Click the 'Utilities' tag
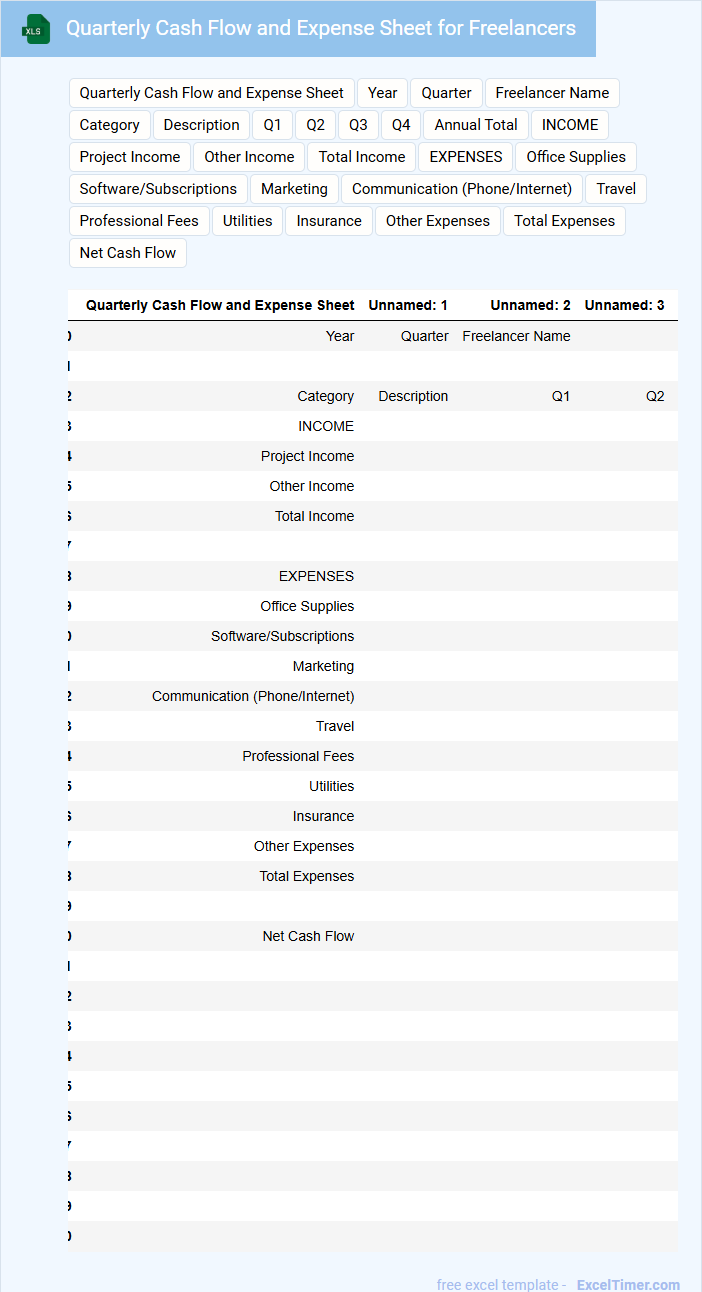Screen dimensions: 702x1292 248,221
